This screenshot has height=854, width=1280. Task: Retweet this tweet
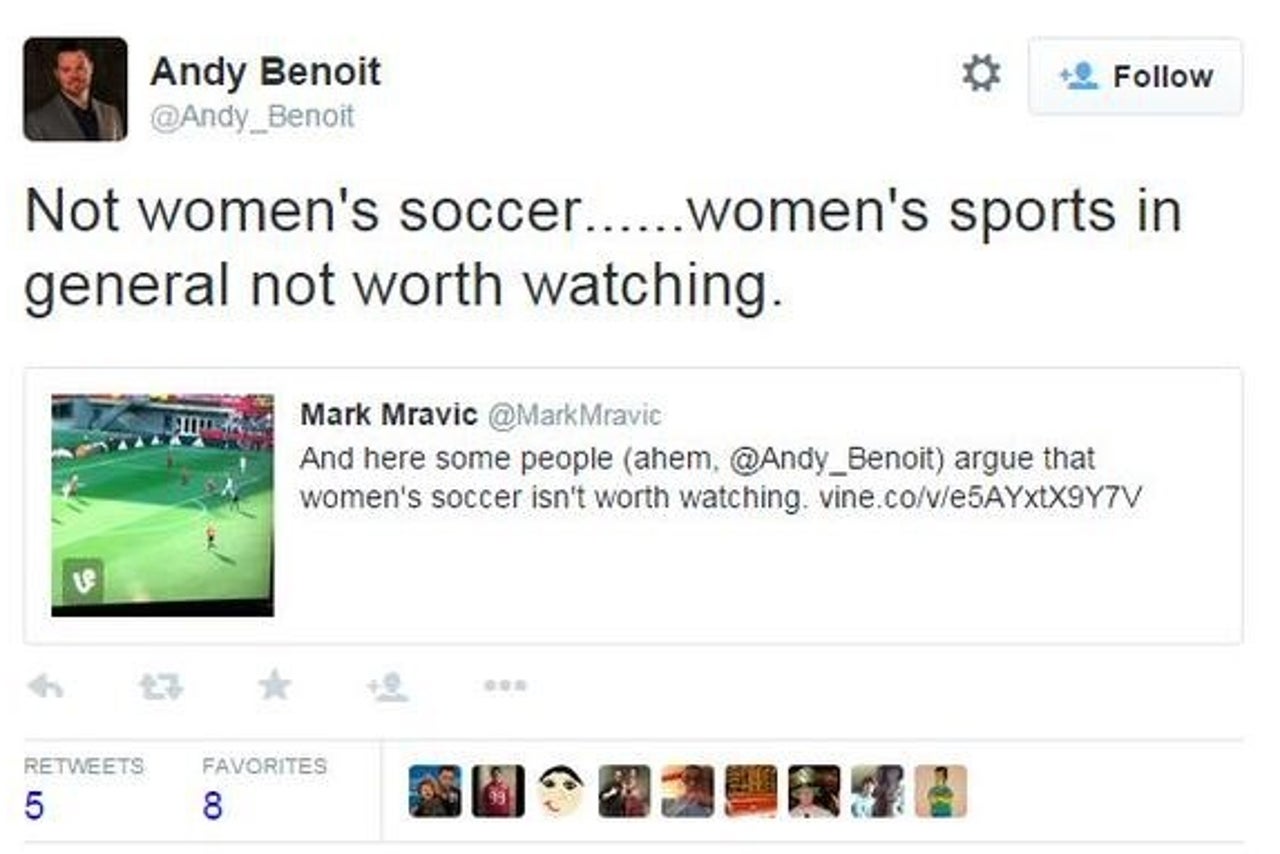click(x=159, y=686)
